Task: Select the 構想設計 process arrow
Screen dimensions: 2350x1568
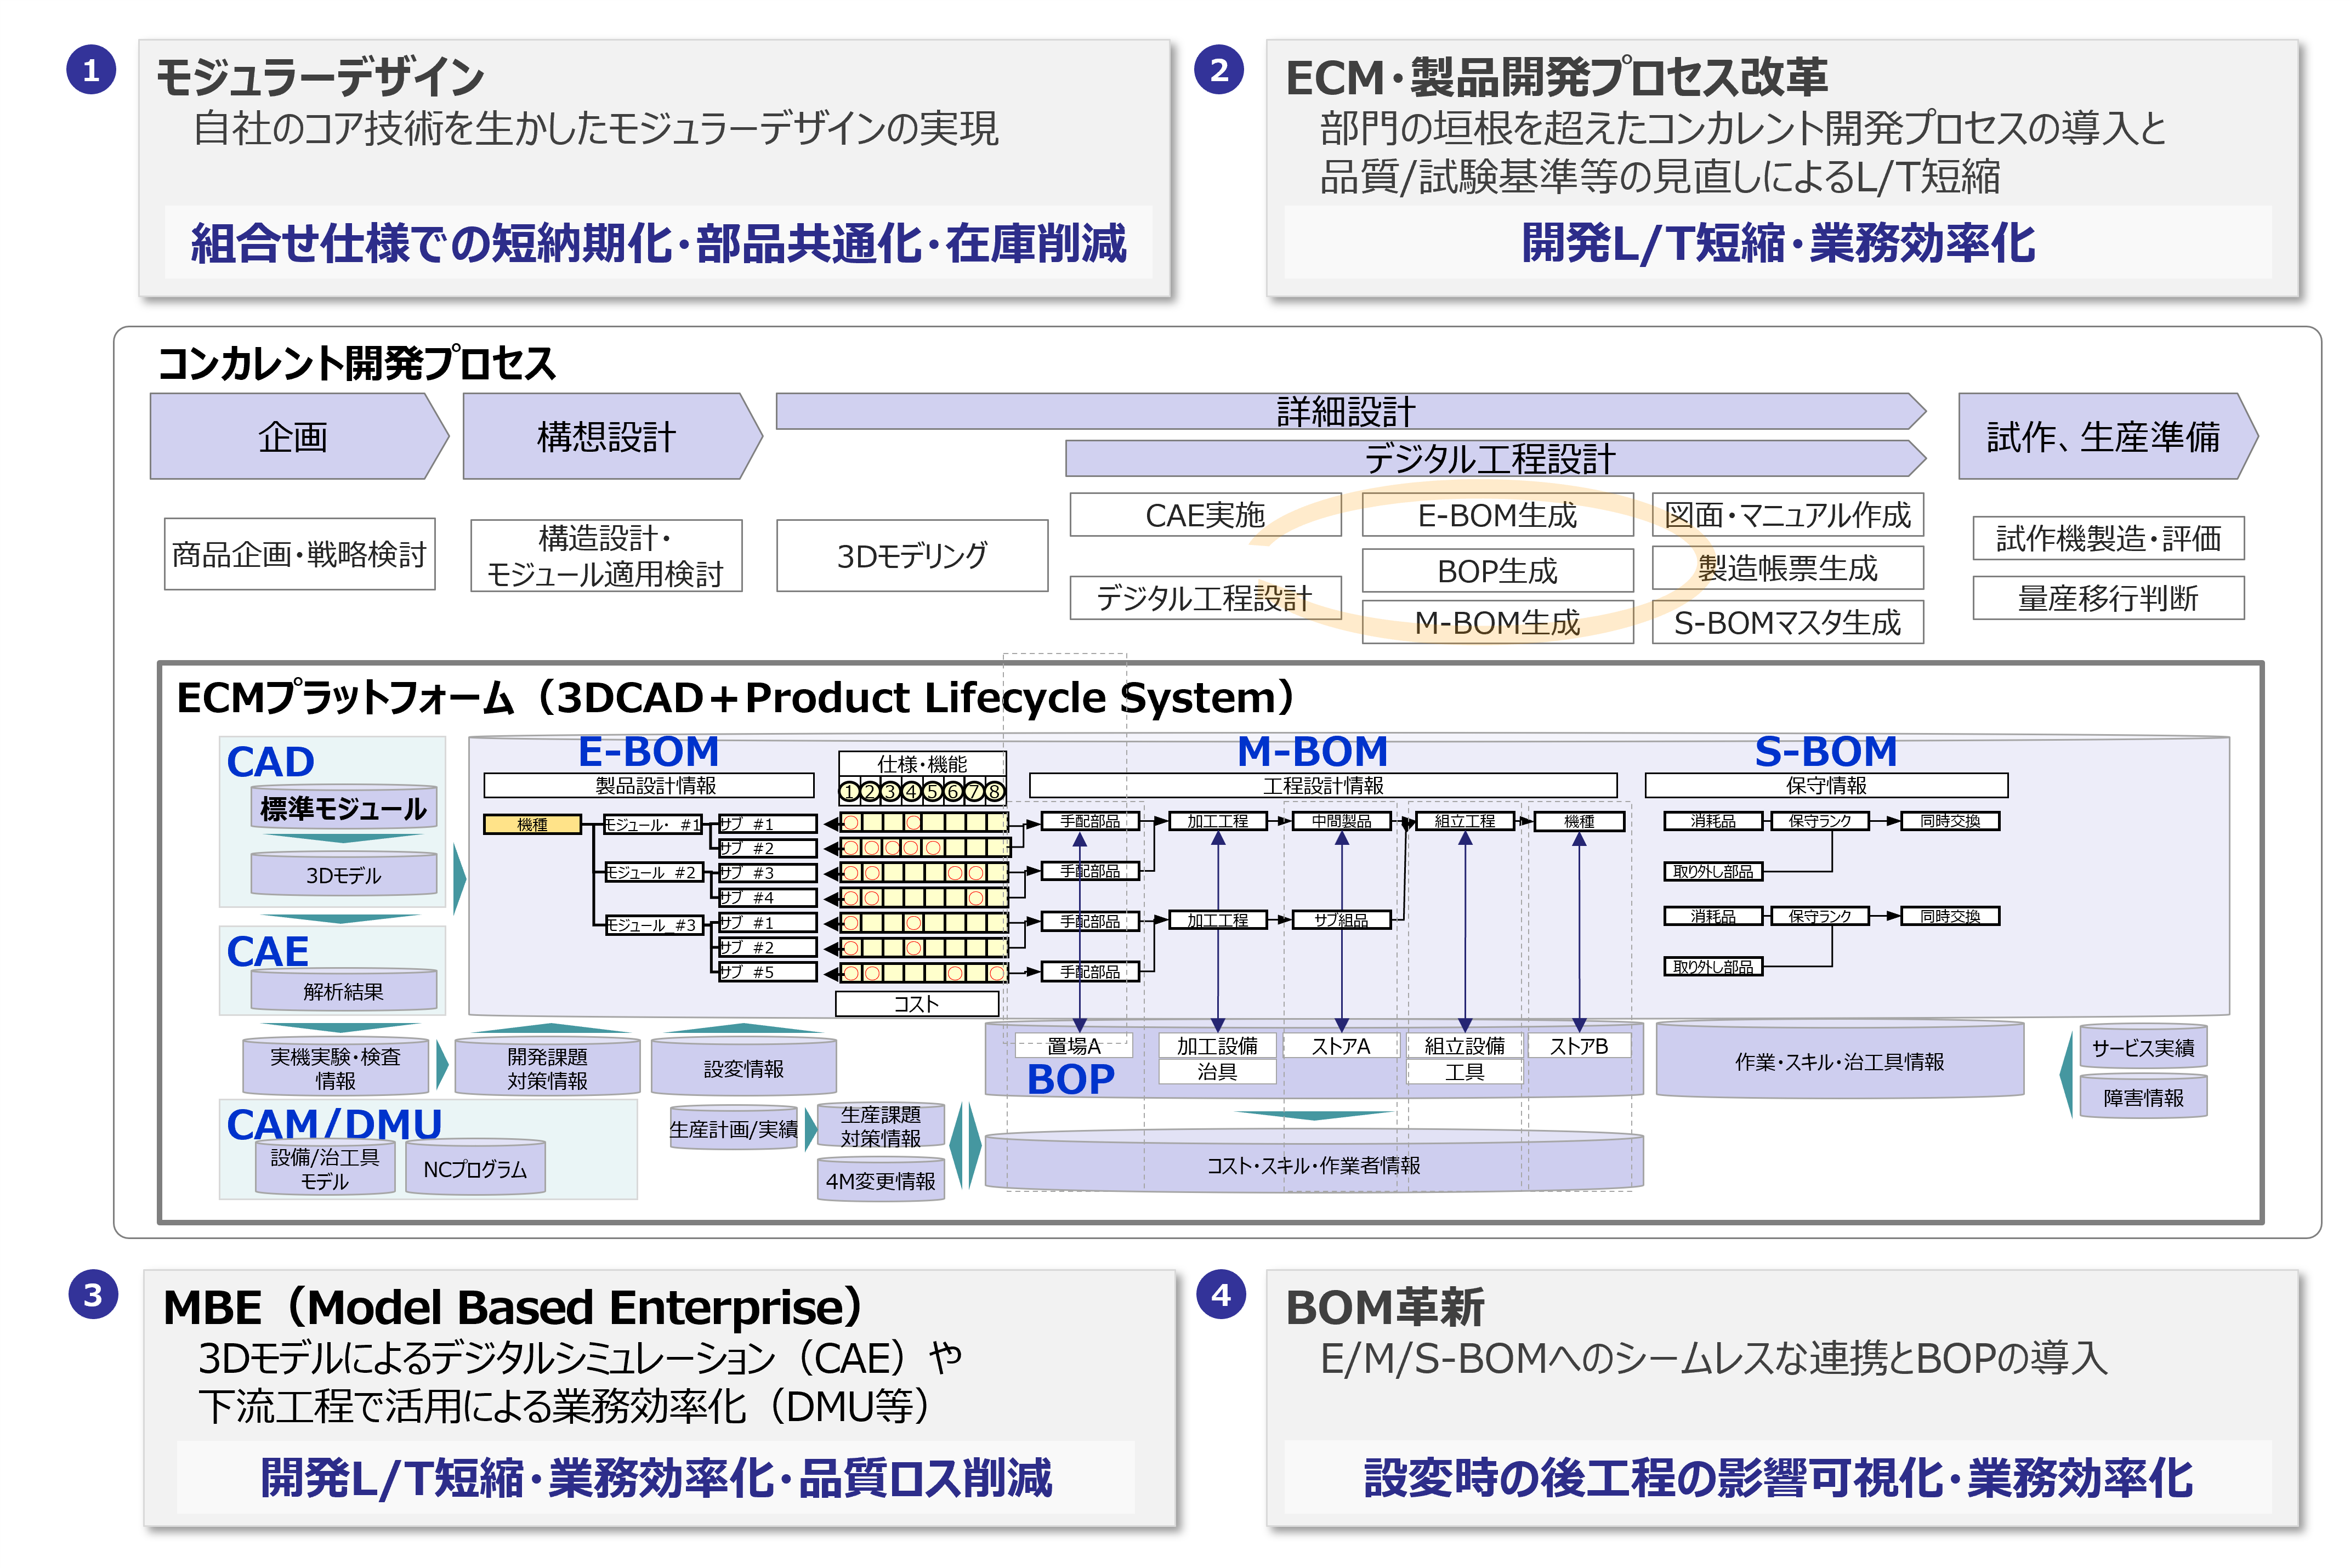Action: pyautogui.click(x=606, y=437)
